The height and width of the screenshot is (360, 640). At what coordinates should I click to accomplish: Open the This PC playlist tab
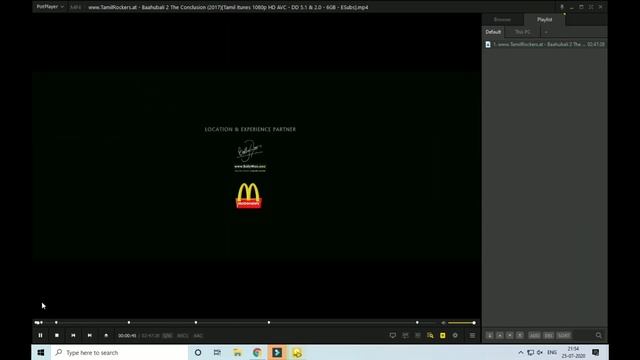522,32
